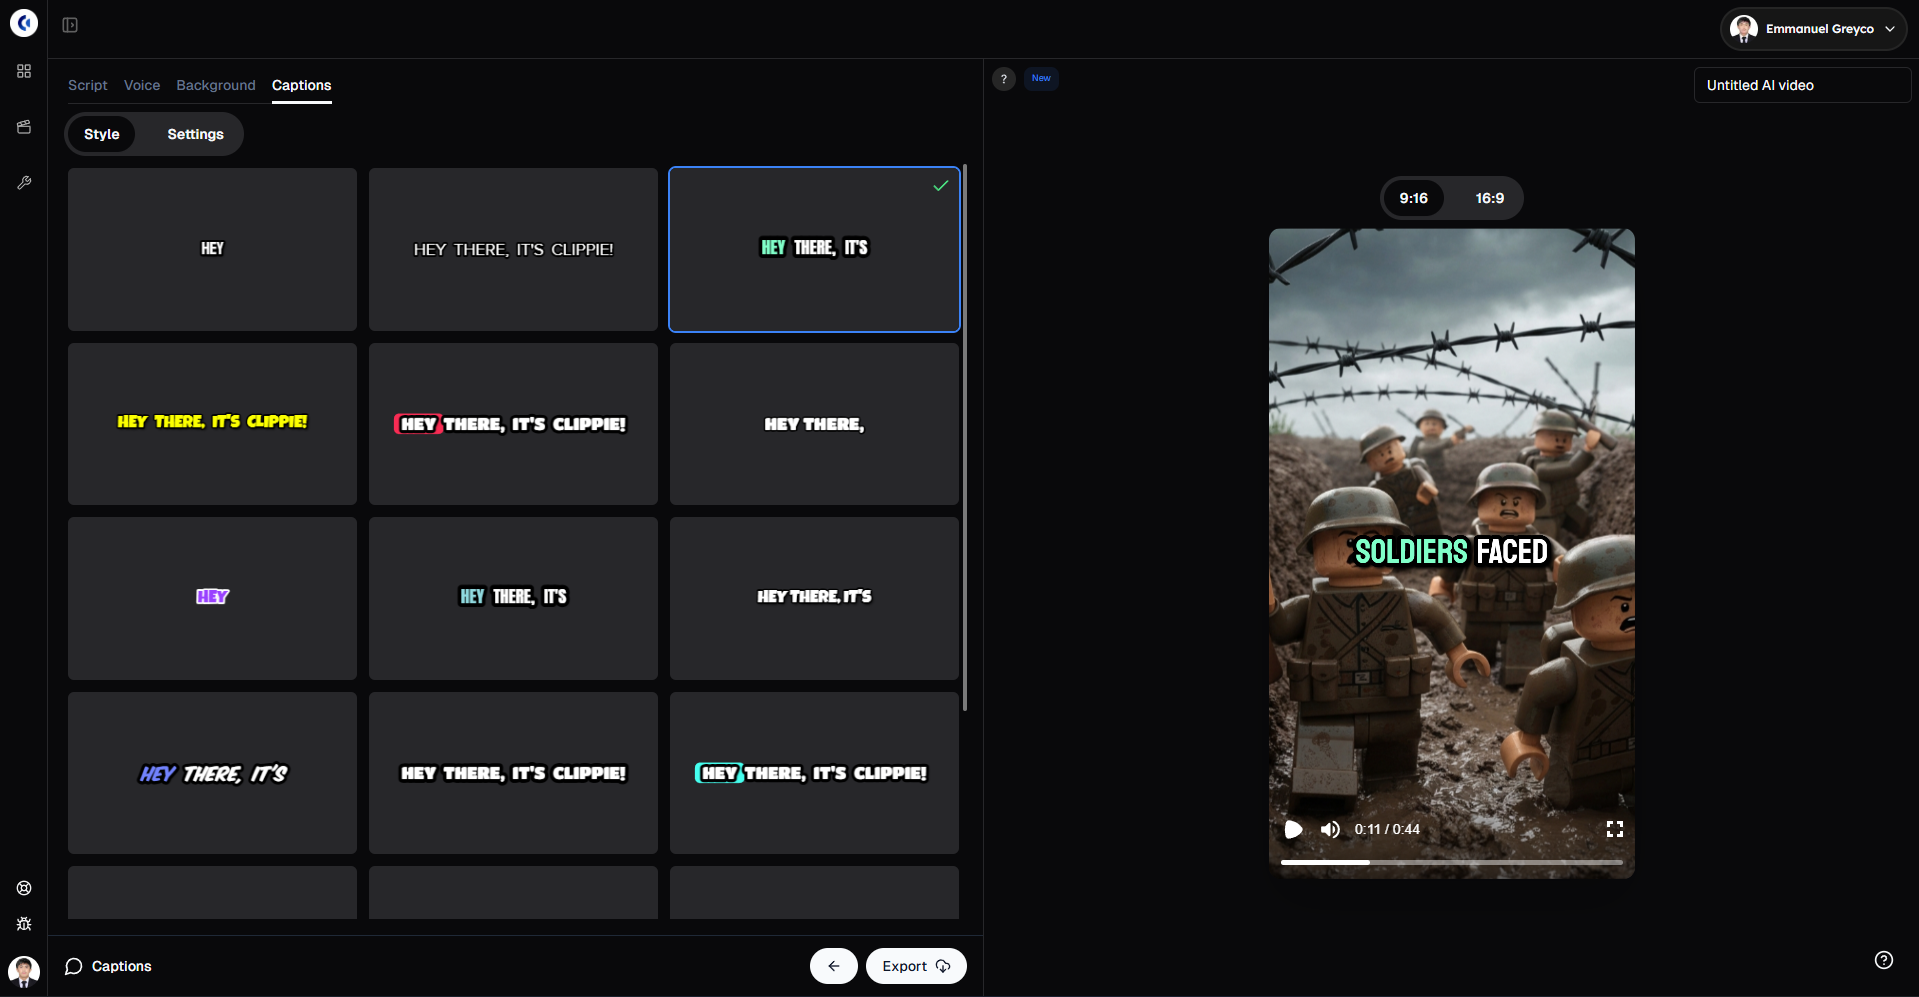Edit the Untitled AI video title field
The height and width of the screenshot is (997, 1919).
point(1802,85)
